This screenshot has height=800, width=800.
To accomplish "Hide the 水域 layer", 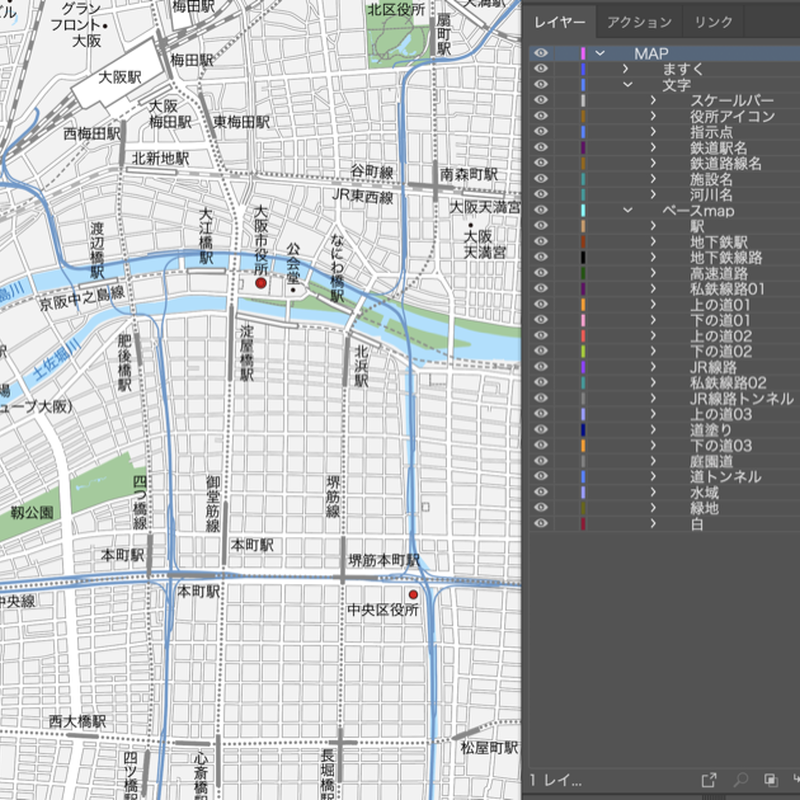I will click(x=541, y=492).
